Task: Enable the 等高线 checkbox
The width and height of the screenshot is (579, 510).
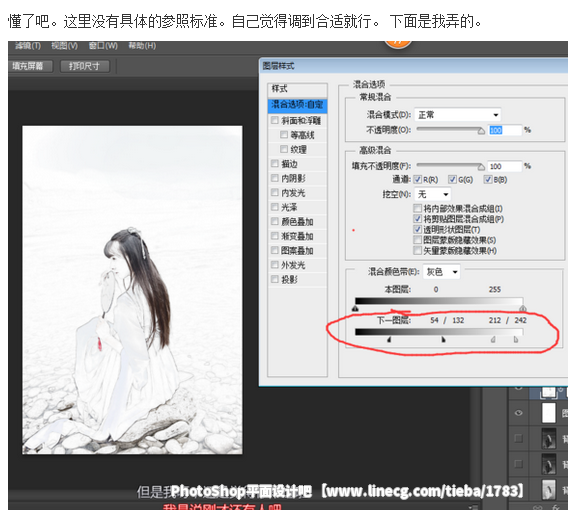Action: 284,135
